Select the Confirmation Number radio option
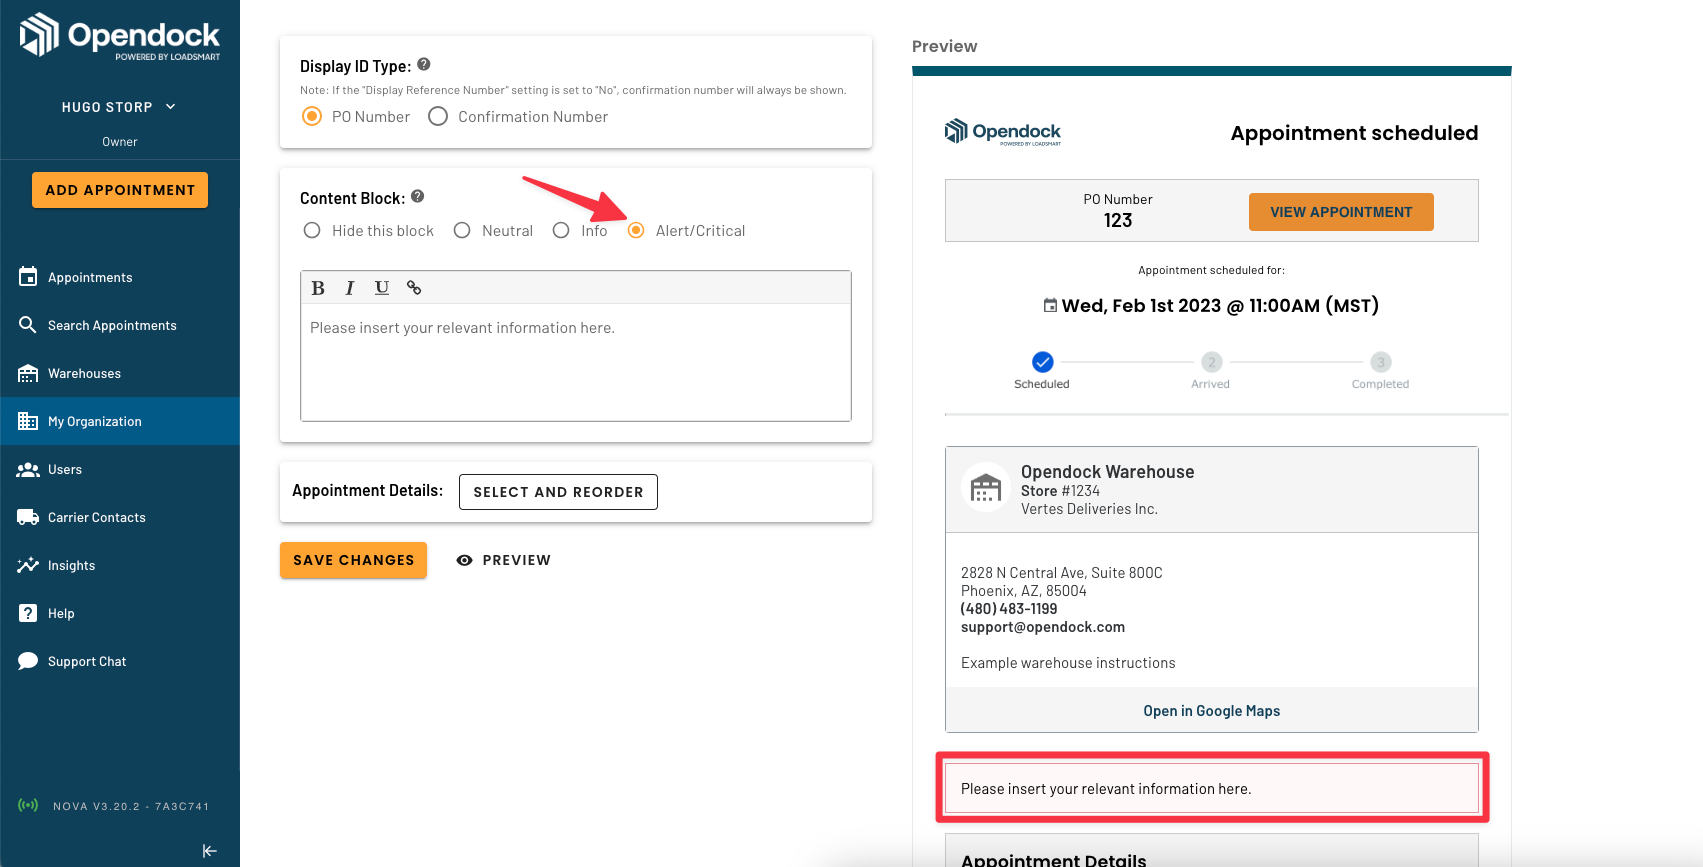 [518, 117]
